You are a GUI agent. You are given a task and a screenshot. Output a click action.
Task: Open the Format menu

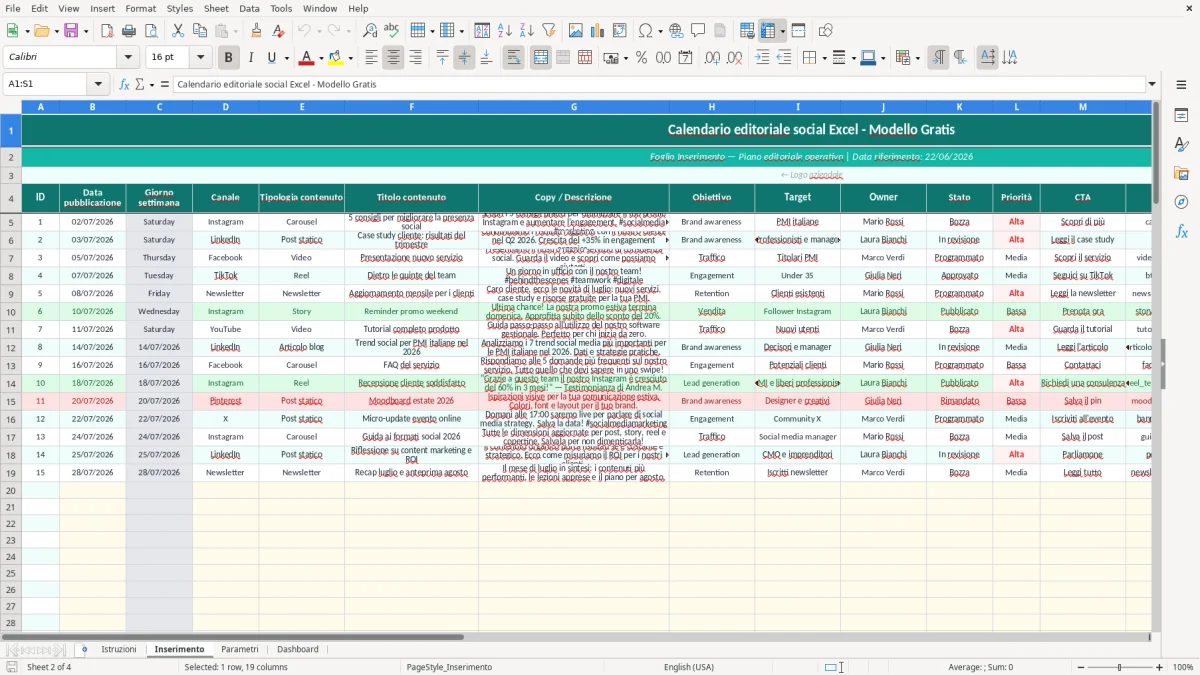pos(141,8)
